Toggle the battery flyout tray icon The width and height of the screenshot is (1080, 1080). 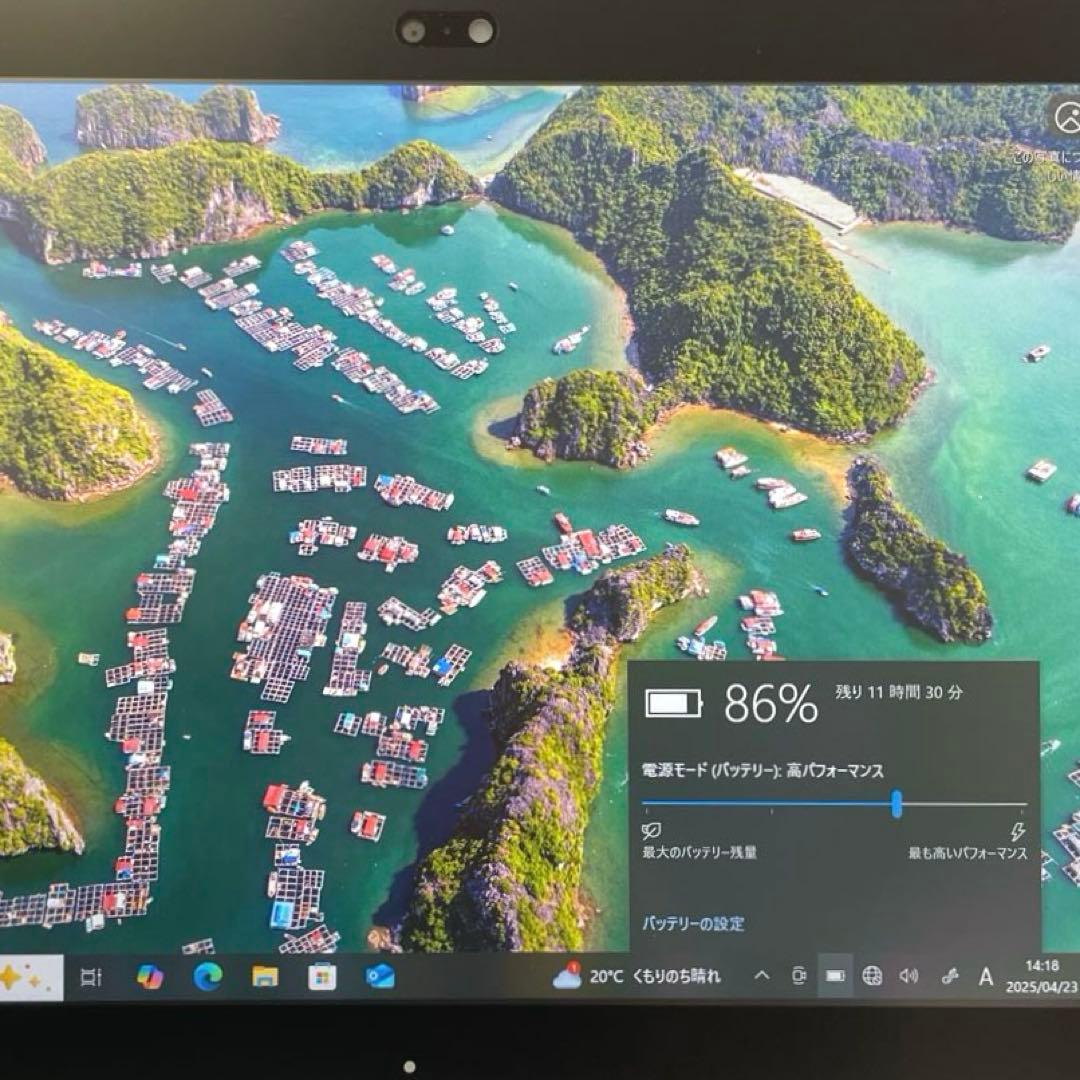click(x=835, y=976)
